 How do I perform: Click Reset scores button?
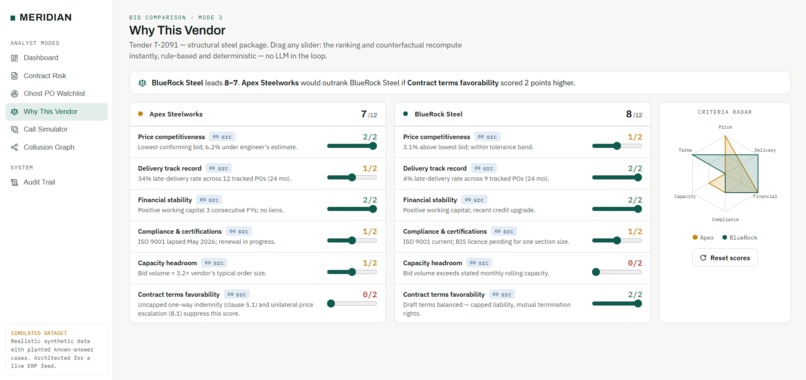725,258
